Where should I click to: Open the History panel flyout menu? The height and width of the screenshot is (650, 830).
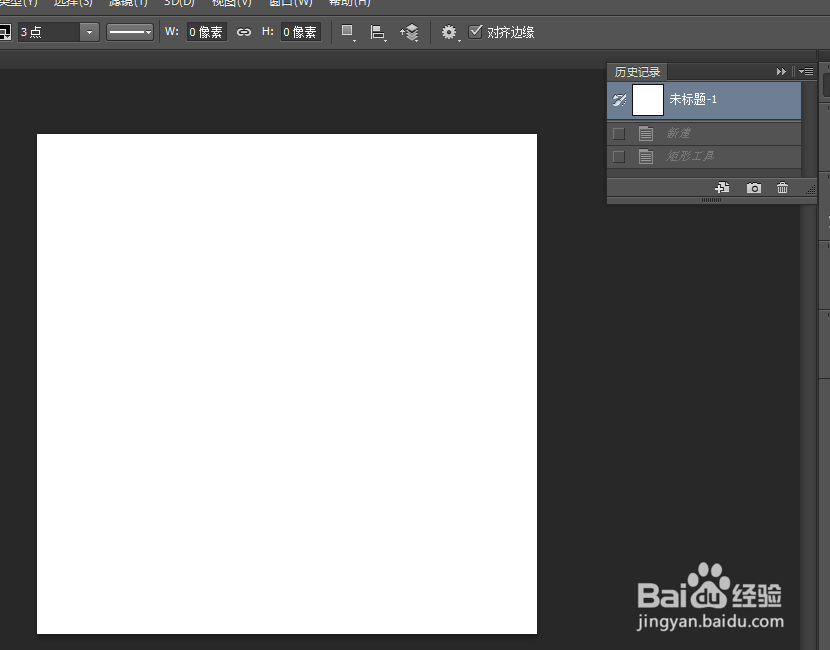click(x=806, y=71)
